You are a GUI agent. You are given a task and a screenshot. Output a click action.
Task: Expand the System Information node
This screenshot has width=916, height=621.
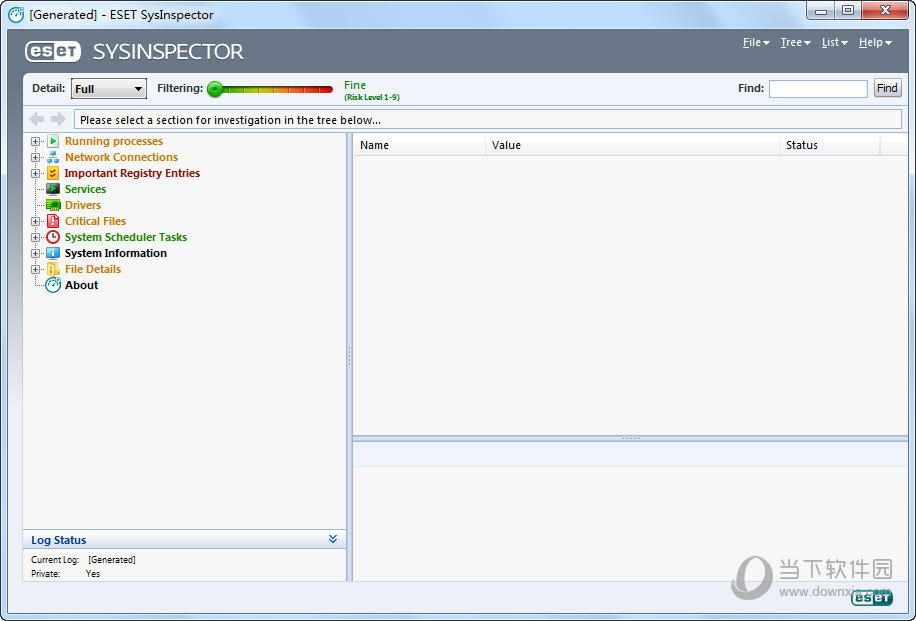36,254
